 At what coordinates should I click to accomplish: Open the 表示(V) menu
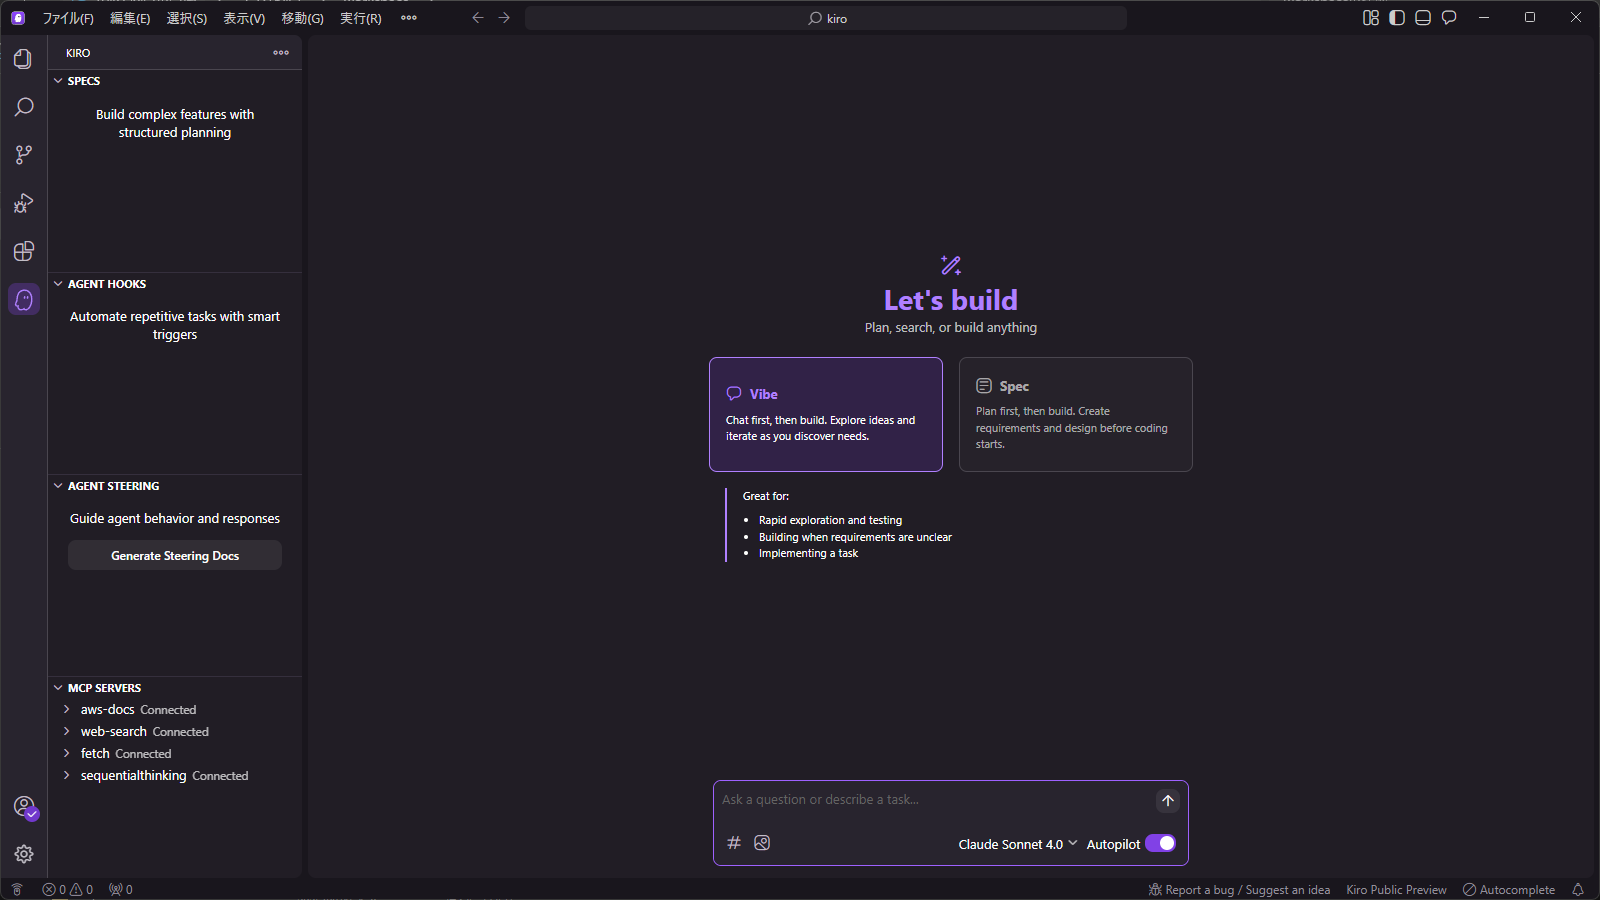click(x=244, y=18)
